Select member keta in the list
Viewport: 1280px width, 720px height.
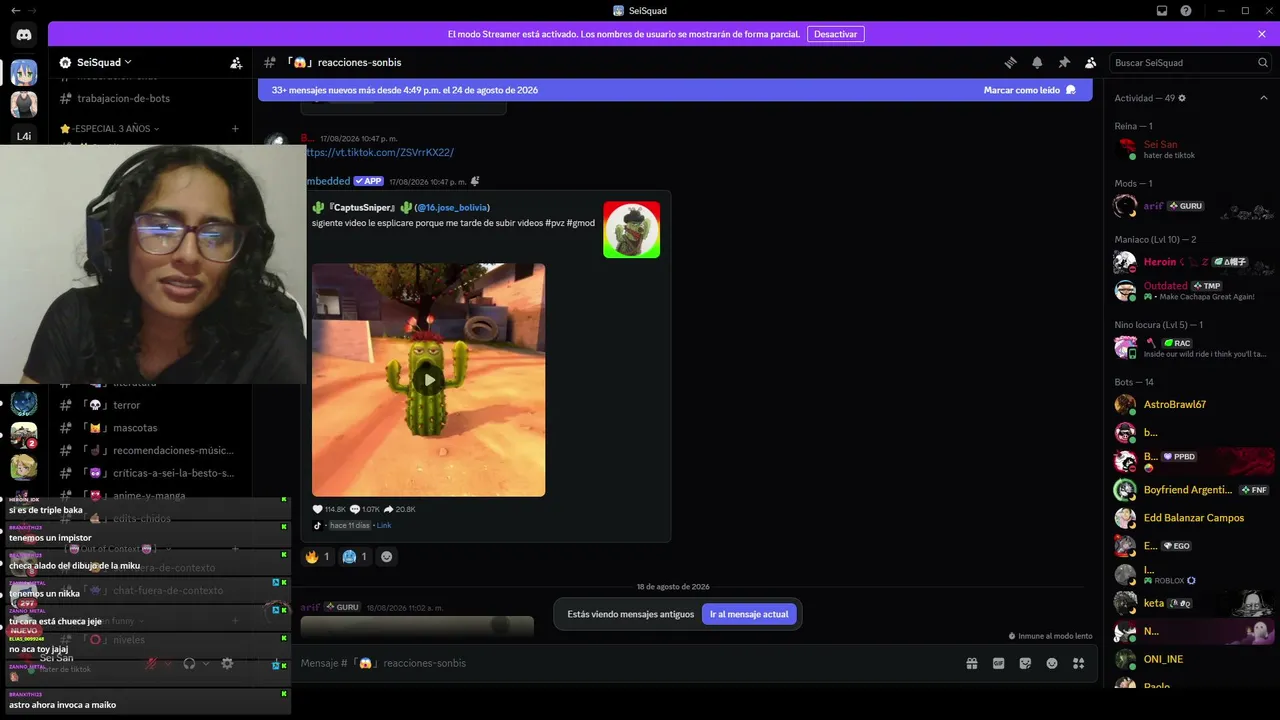(x=1192, y=603)
